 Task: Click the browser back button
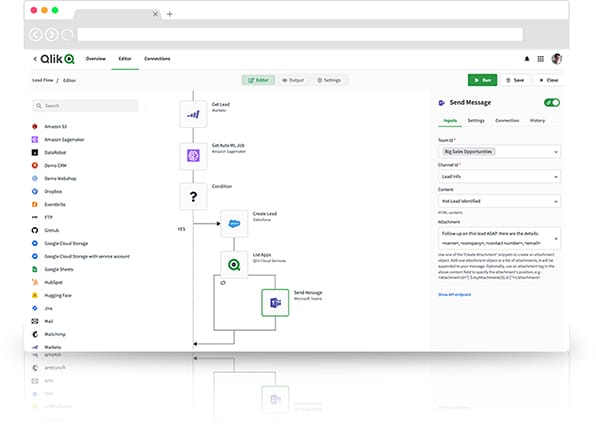[x=36, y=35]
